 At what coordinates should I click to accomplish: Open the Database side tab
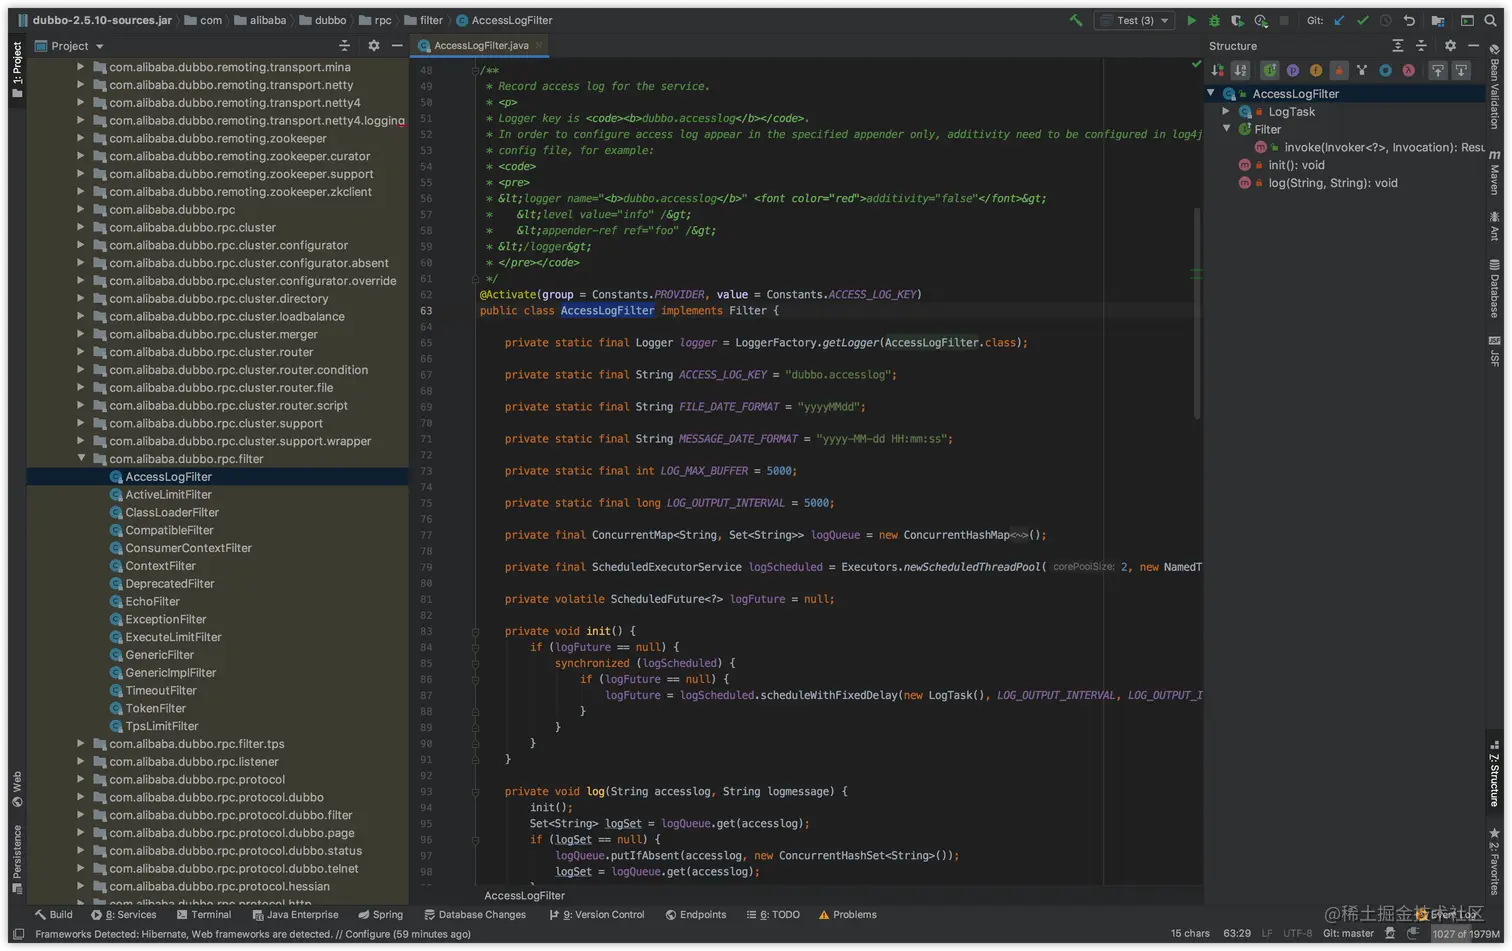click(1494, 289)
